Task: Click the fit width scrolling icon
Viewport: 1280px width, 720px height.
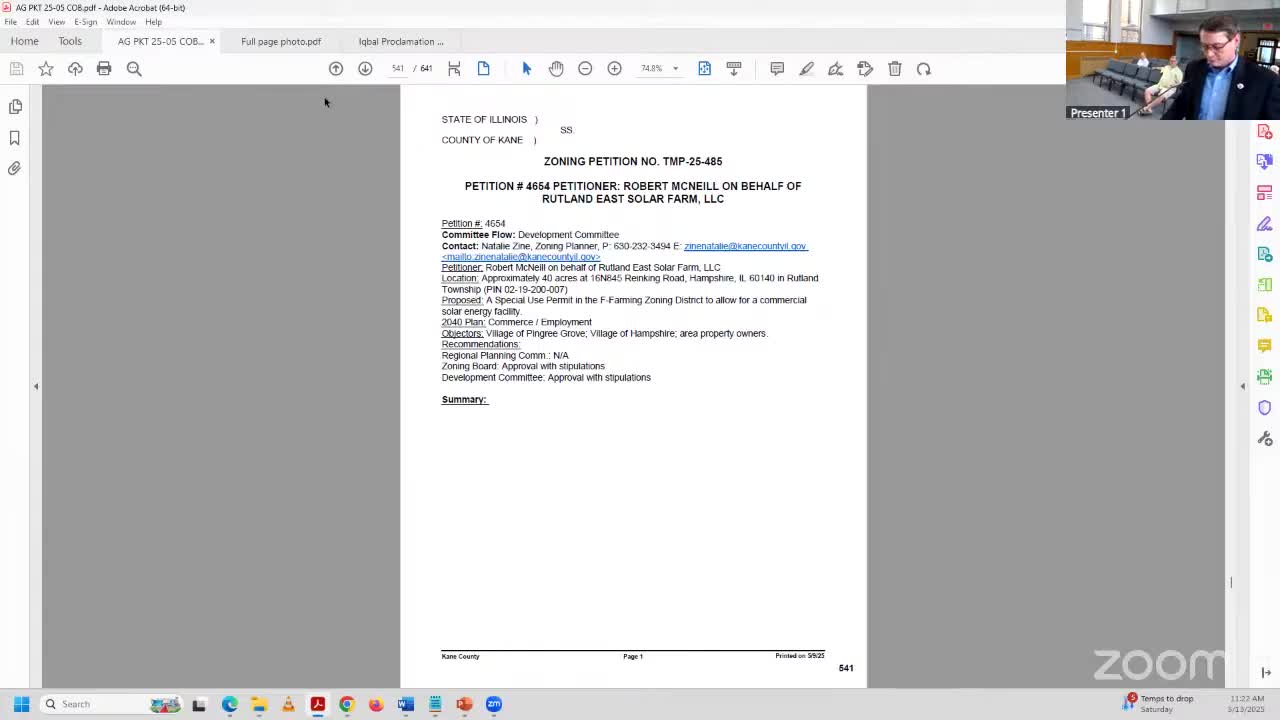Action: (704, 68)
